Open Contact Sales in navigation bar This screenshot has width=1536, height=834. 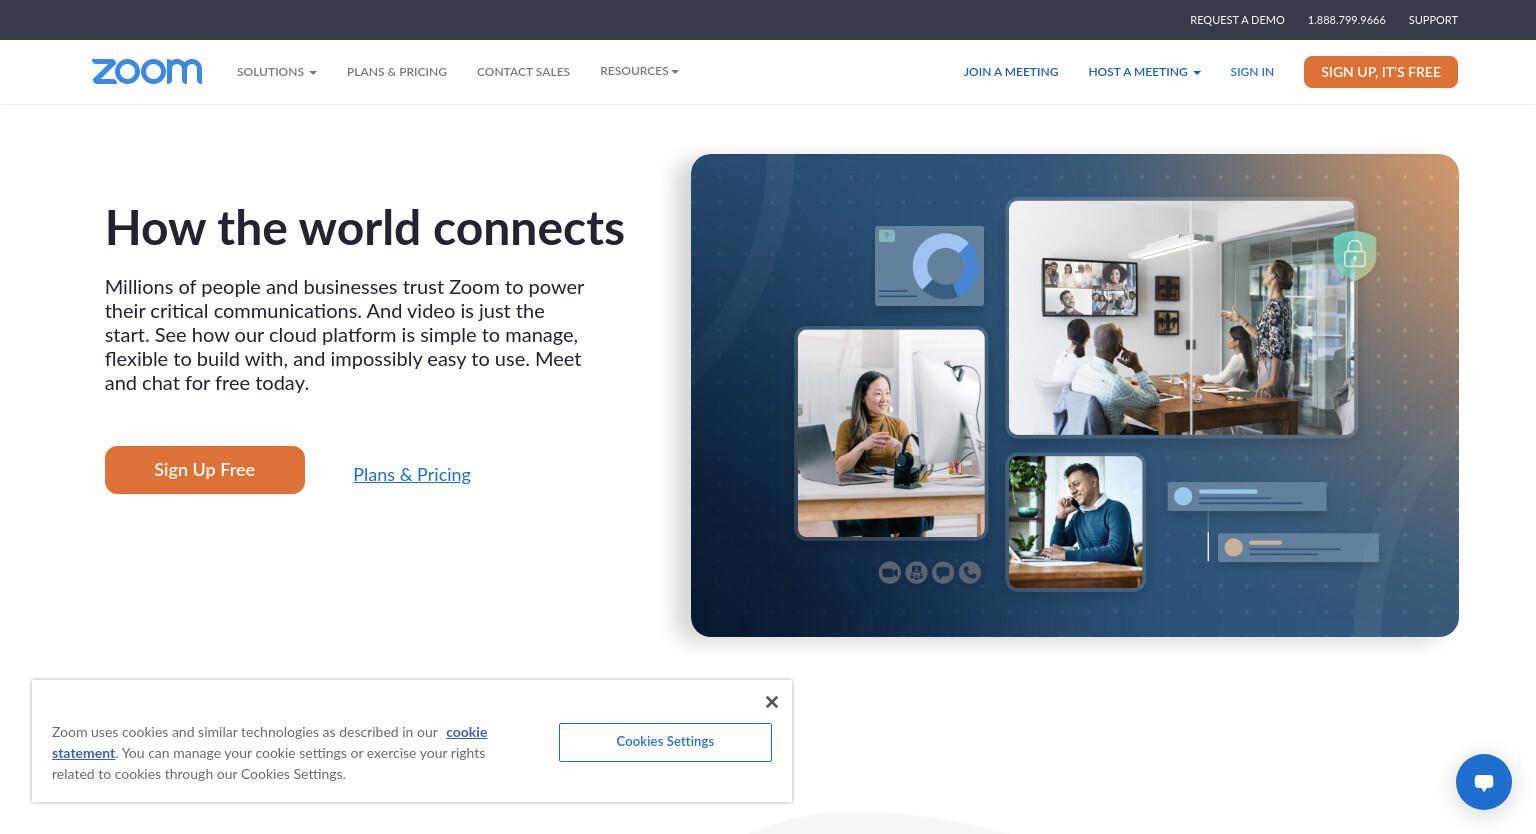click(523, 72)
